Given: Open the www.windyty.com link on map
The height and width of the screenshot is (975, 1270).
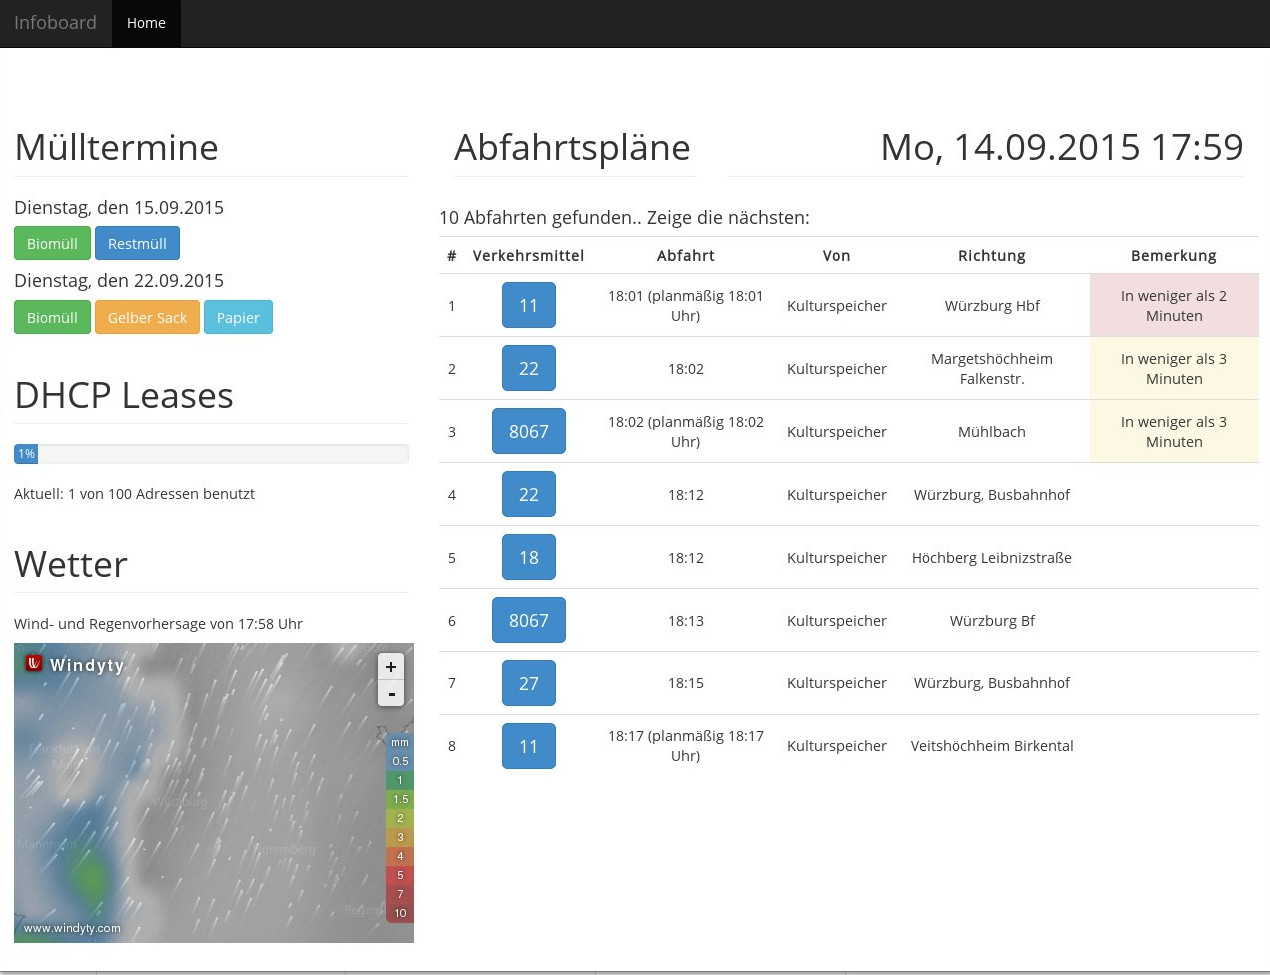Looking at the screenshot, I should tap(72, 928).
